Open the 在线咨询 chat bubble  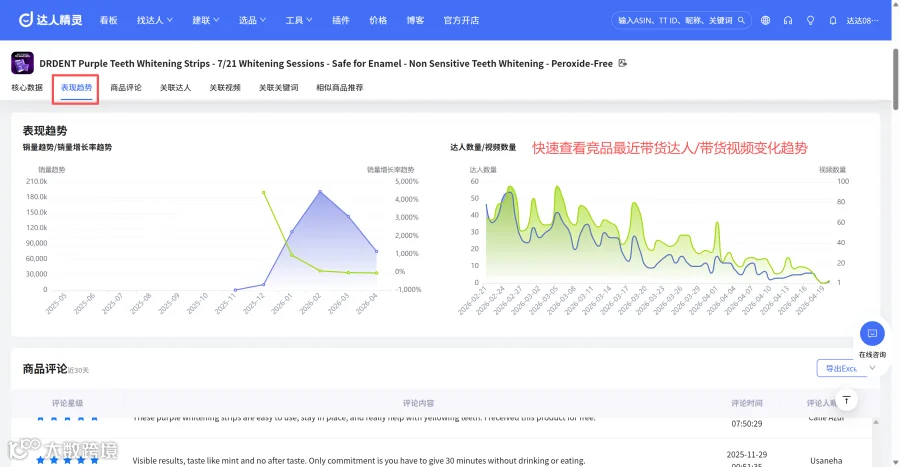coord(872,333)
